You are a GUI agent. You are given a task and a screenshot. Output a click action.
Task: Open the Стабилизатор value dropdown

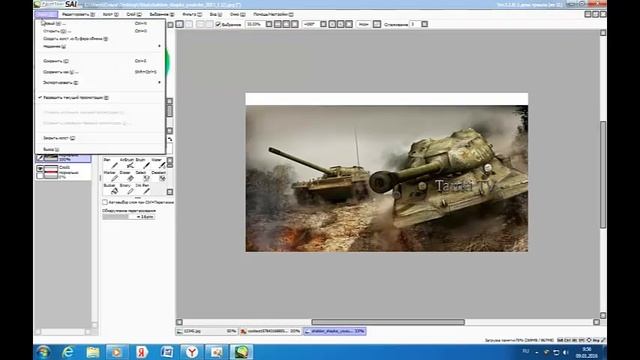coord(424,24)
